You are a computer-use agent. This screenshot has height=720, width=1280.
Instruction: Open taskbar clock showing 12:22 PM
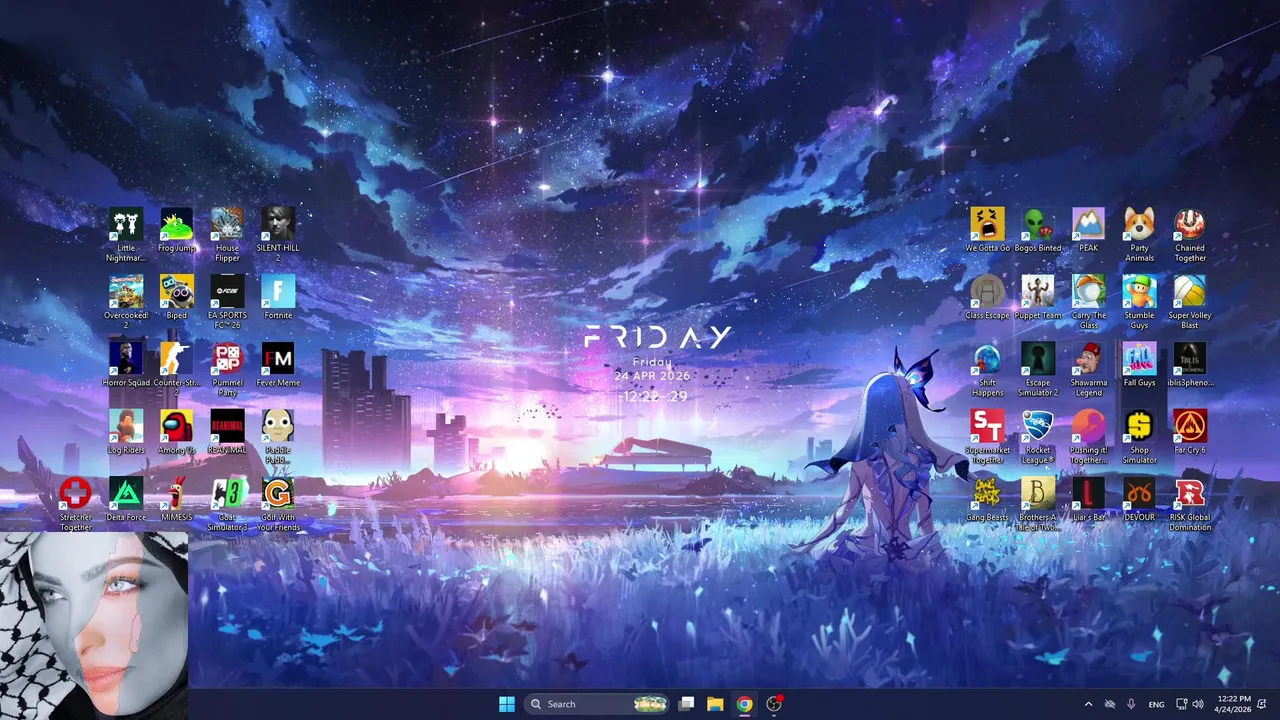tap(1234, 704)
